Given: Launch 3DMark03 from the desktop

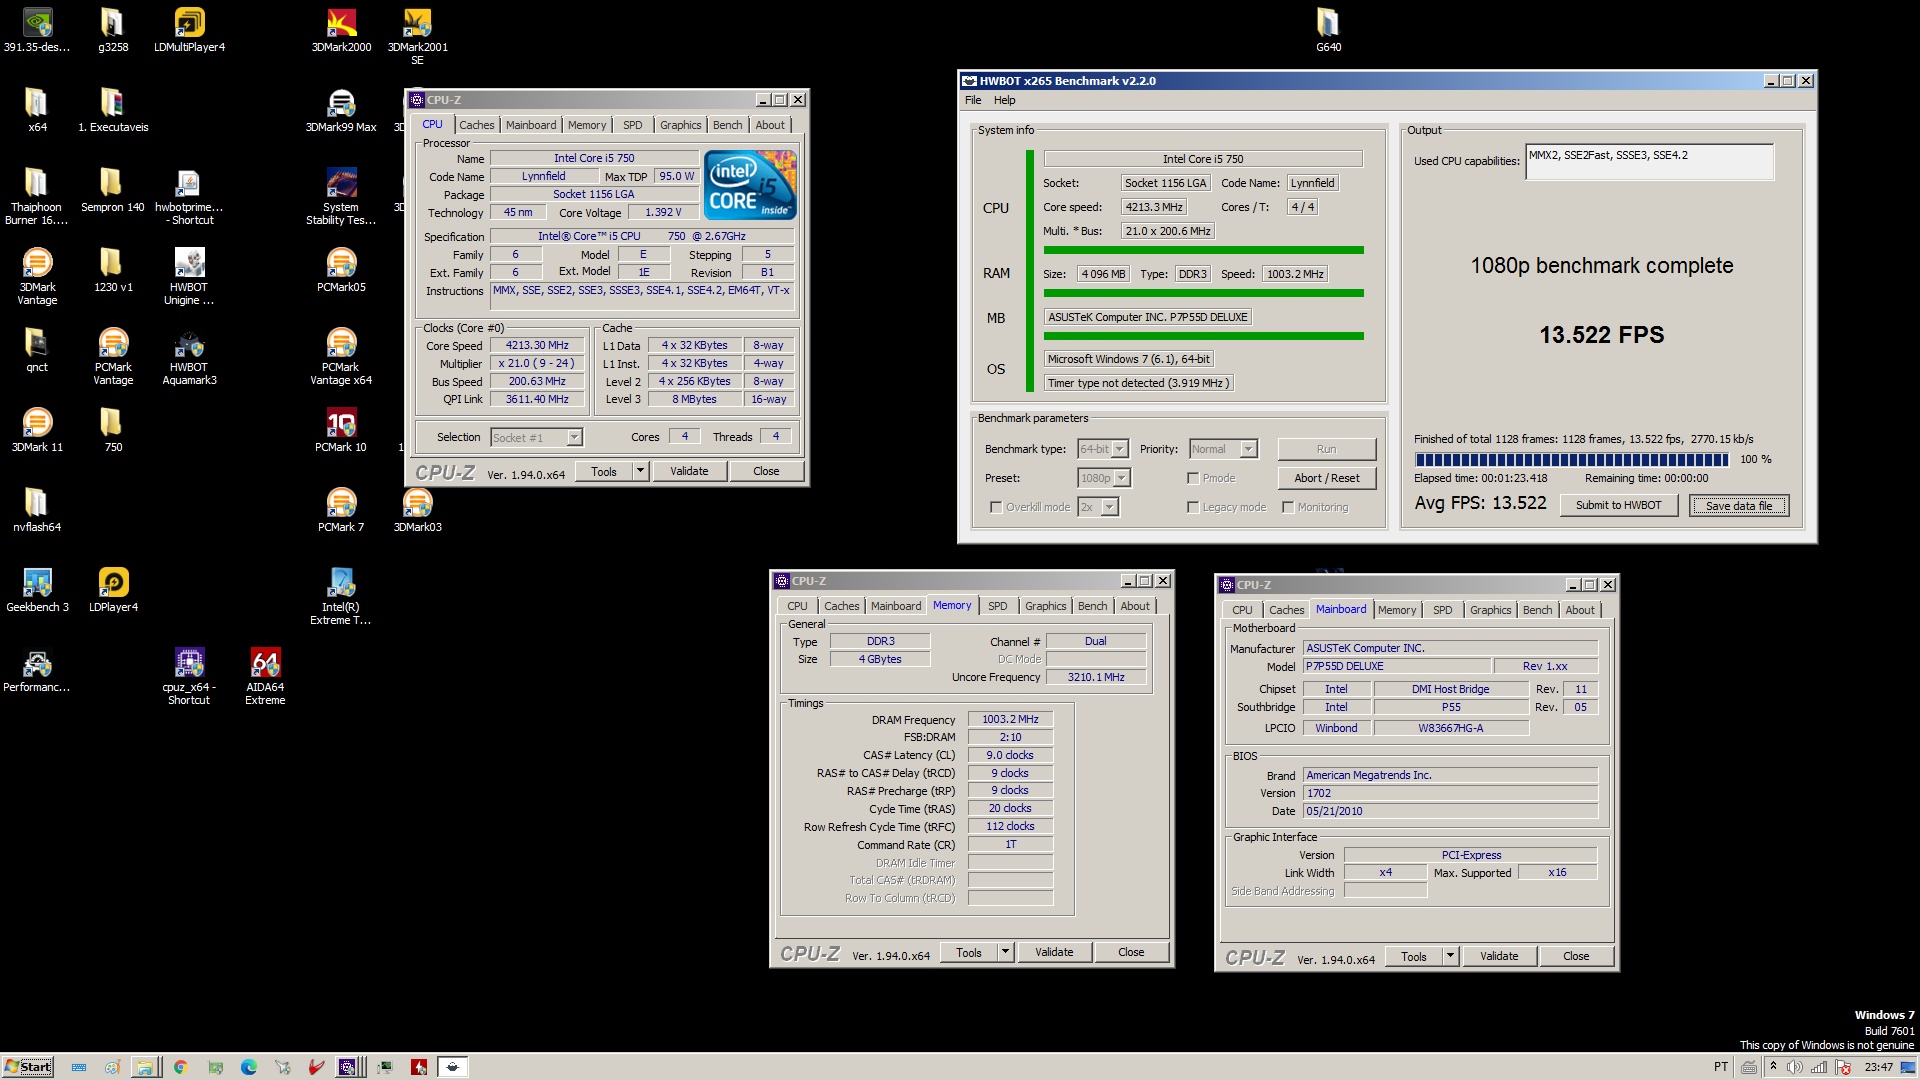Looking at the screenshot, I should [417, 510].
